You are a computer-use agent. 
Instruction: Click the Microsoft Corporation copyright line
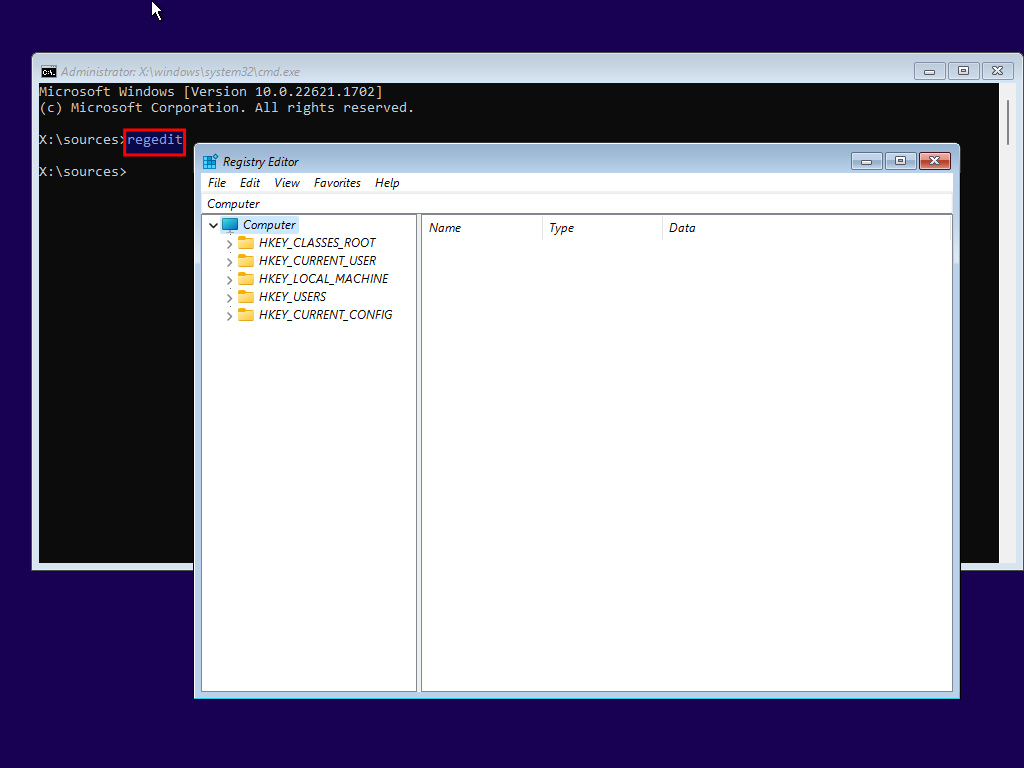tap(227, 108)
